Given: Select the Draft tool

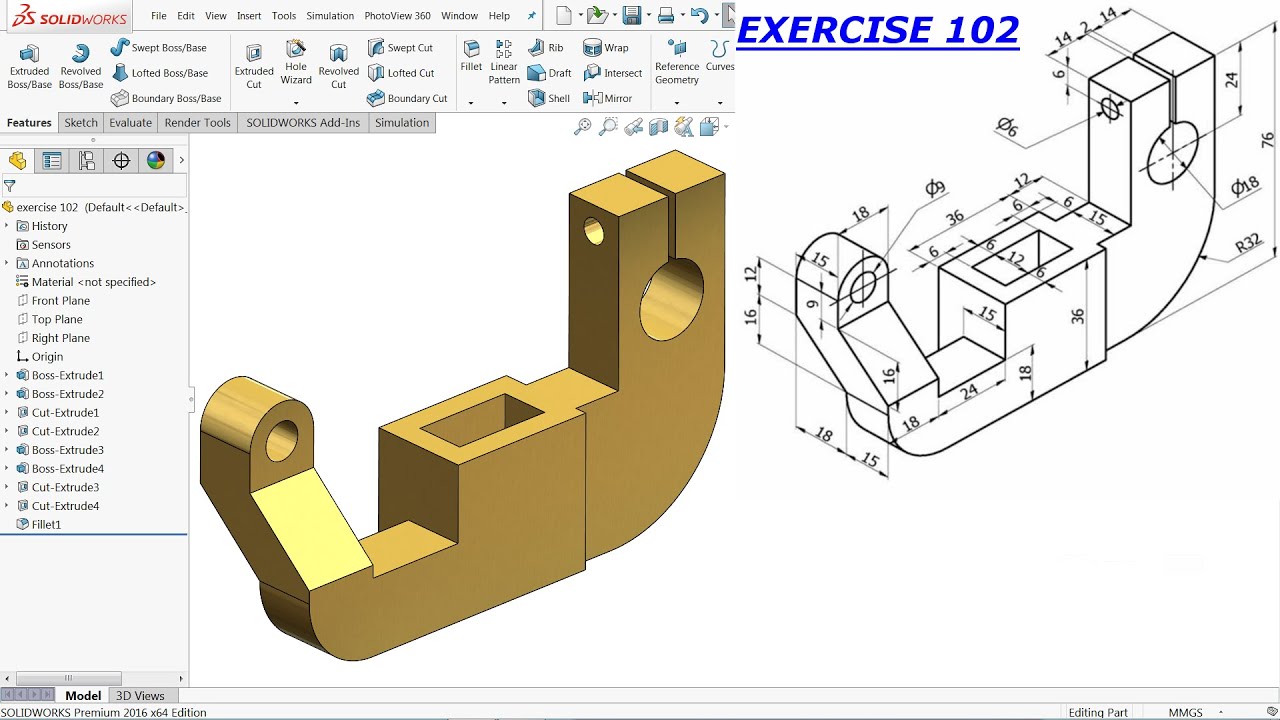Looking at the screenshot, I should click(549, 73).
